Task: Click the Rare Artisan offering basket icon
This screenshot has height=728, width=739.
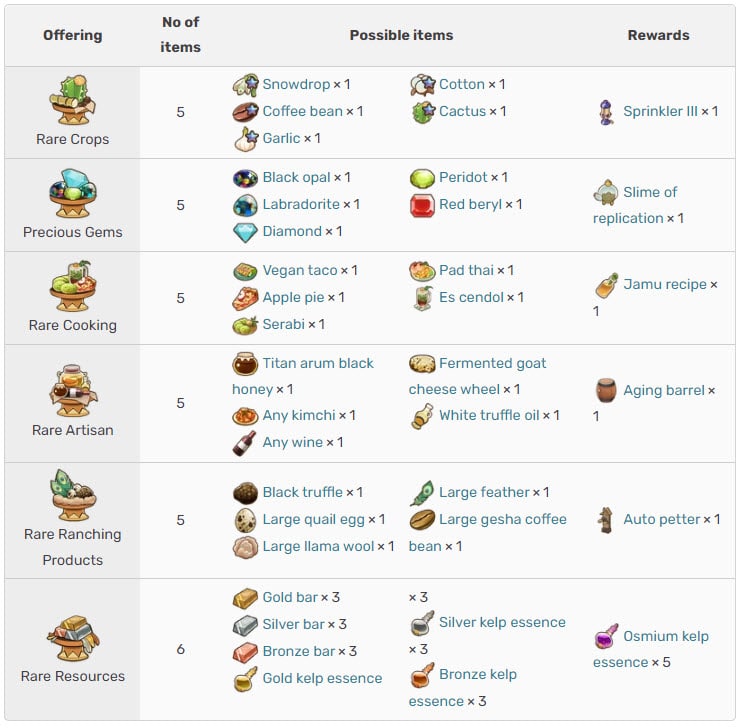Action: click(73, 391)
